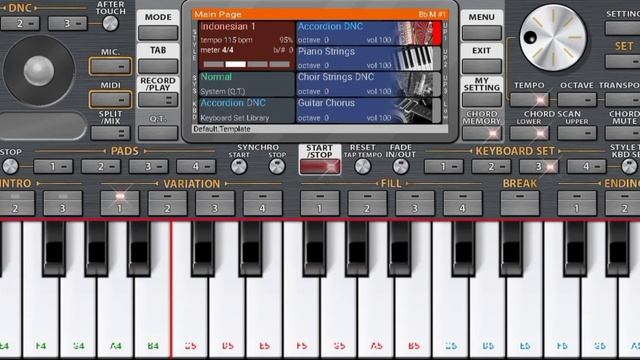This screenshot has width=640, height=360.
Task: Click the SYNCHRO START knob button
Action: click(x=239, y=166)
